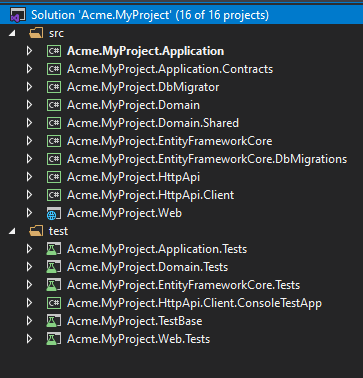
Task: Expand the Acme.MyProject.Domain.Tests project
Action: click(30, 267)
